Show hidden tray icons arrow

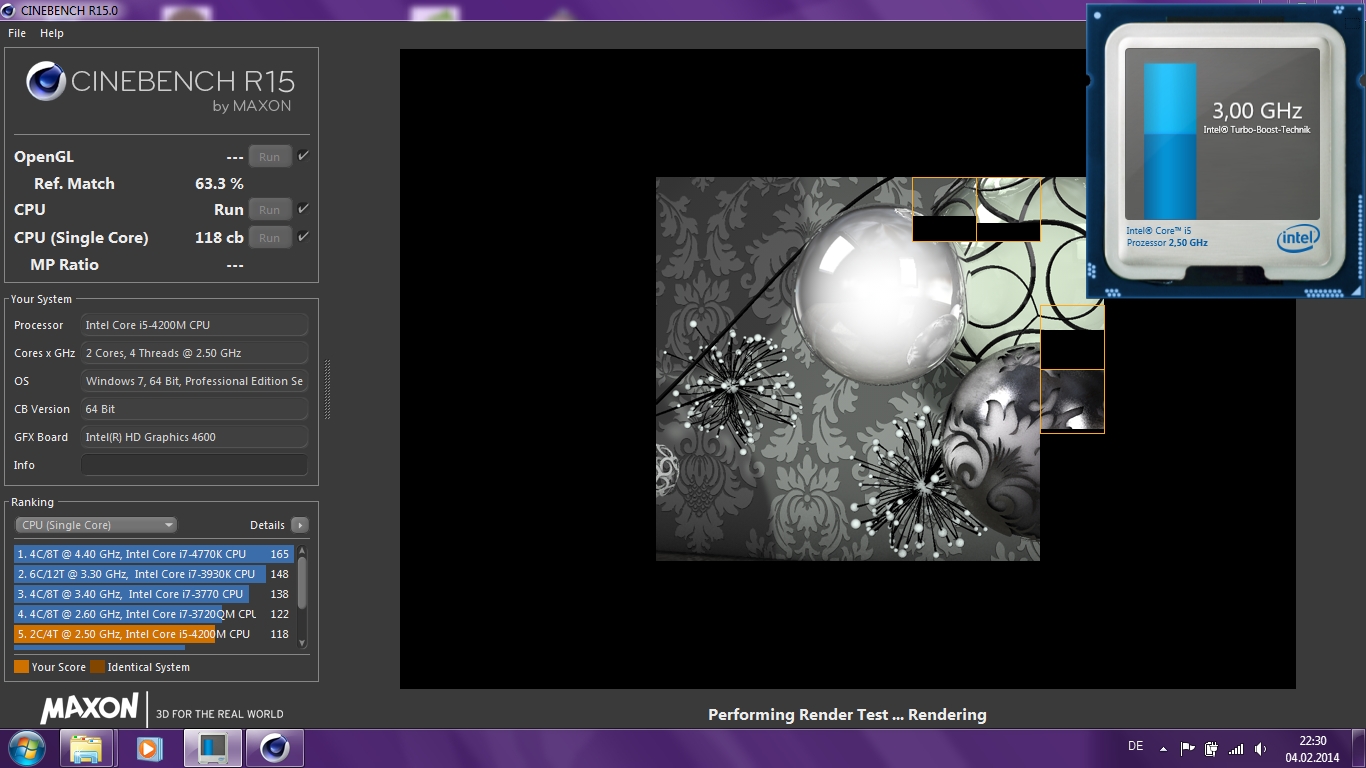tap(1163, 748)
